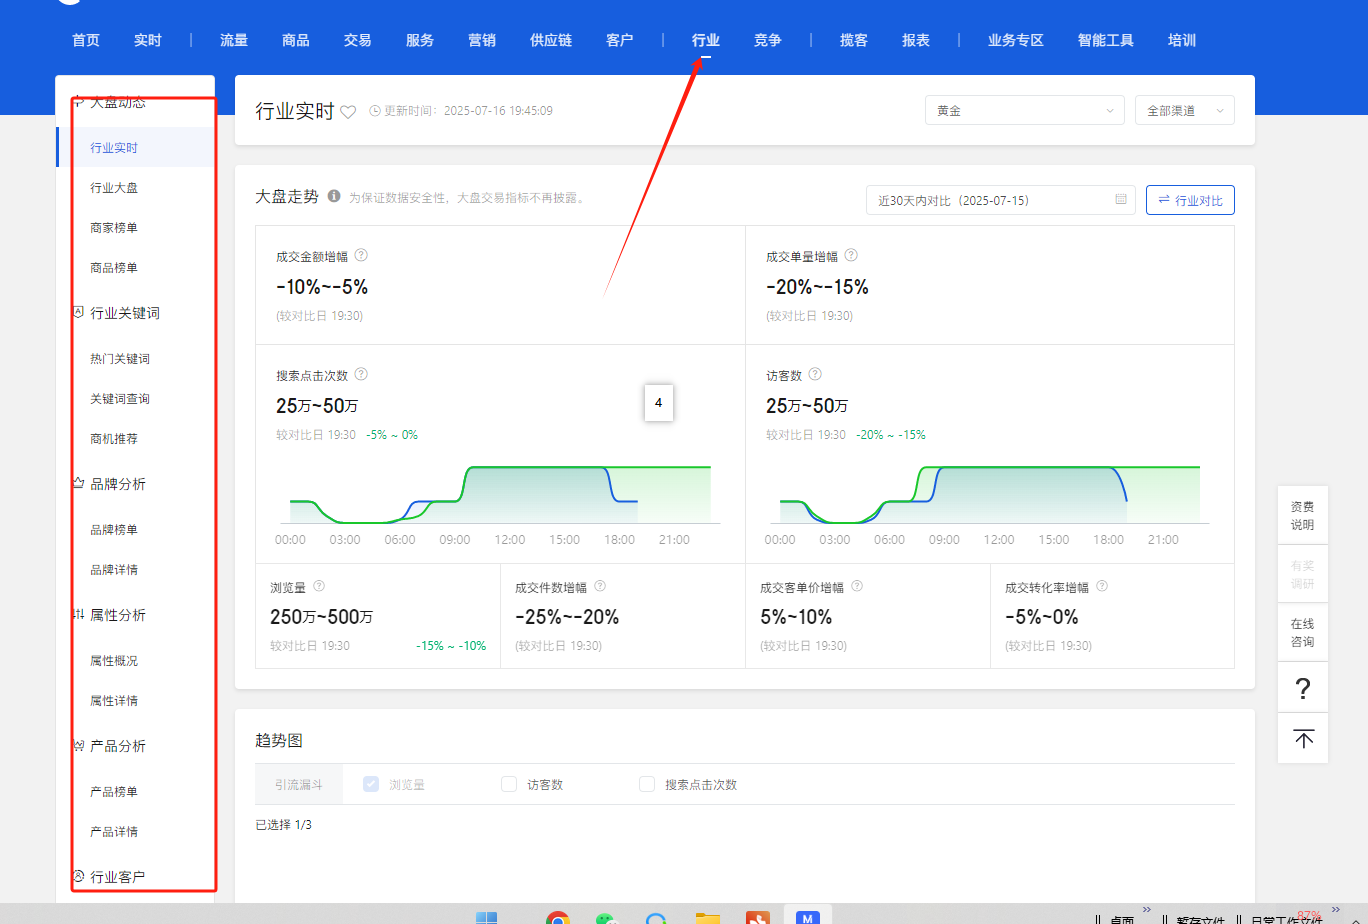Open 在线咨询 from the floating panel

[1302, 632]
